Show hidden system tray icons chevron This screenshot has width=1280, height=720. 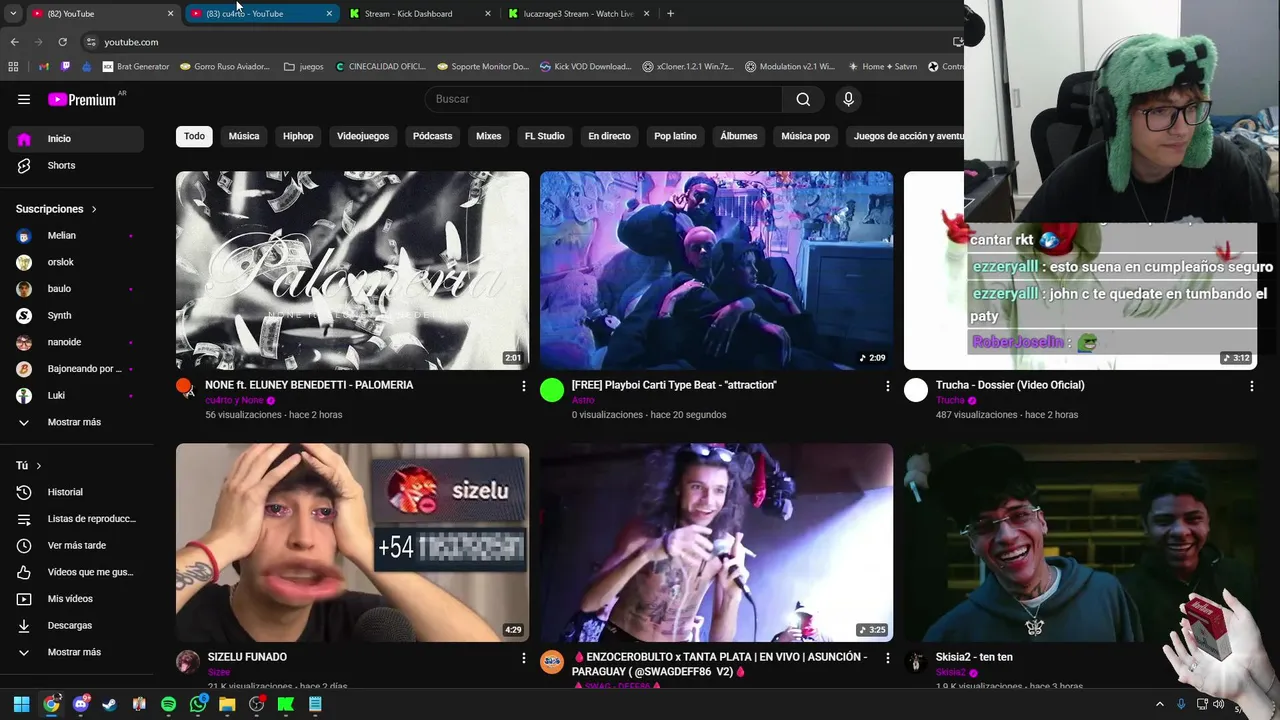(1160, 704)
